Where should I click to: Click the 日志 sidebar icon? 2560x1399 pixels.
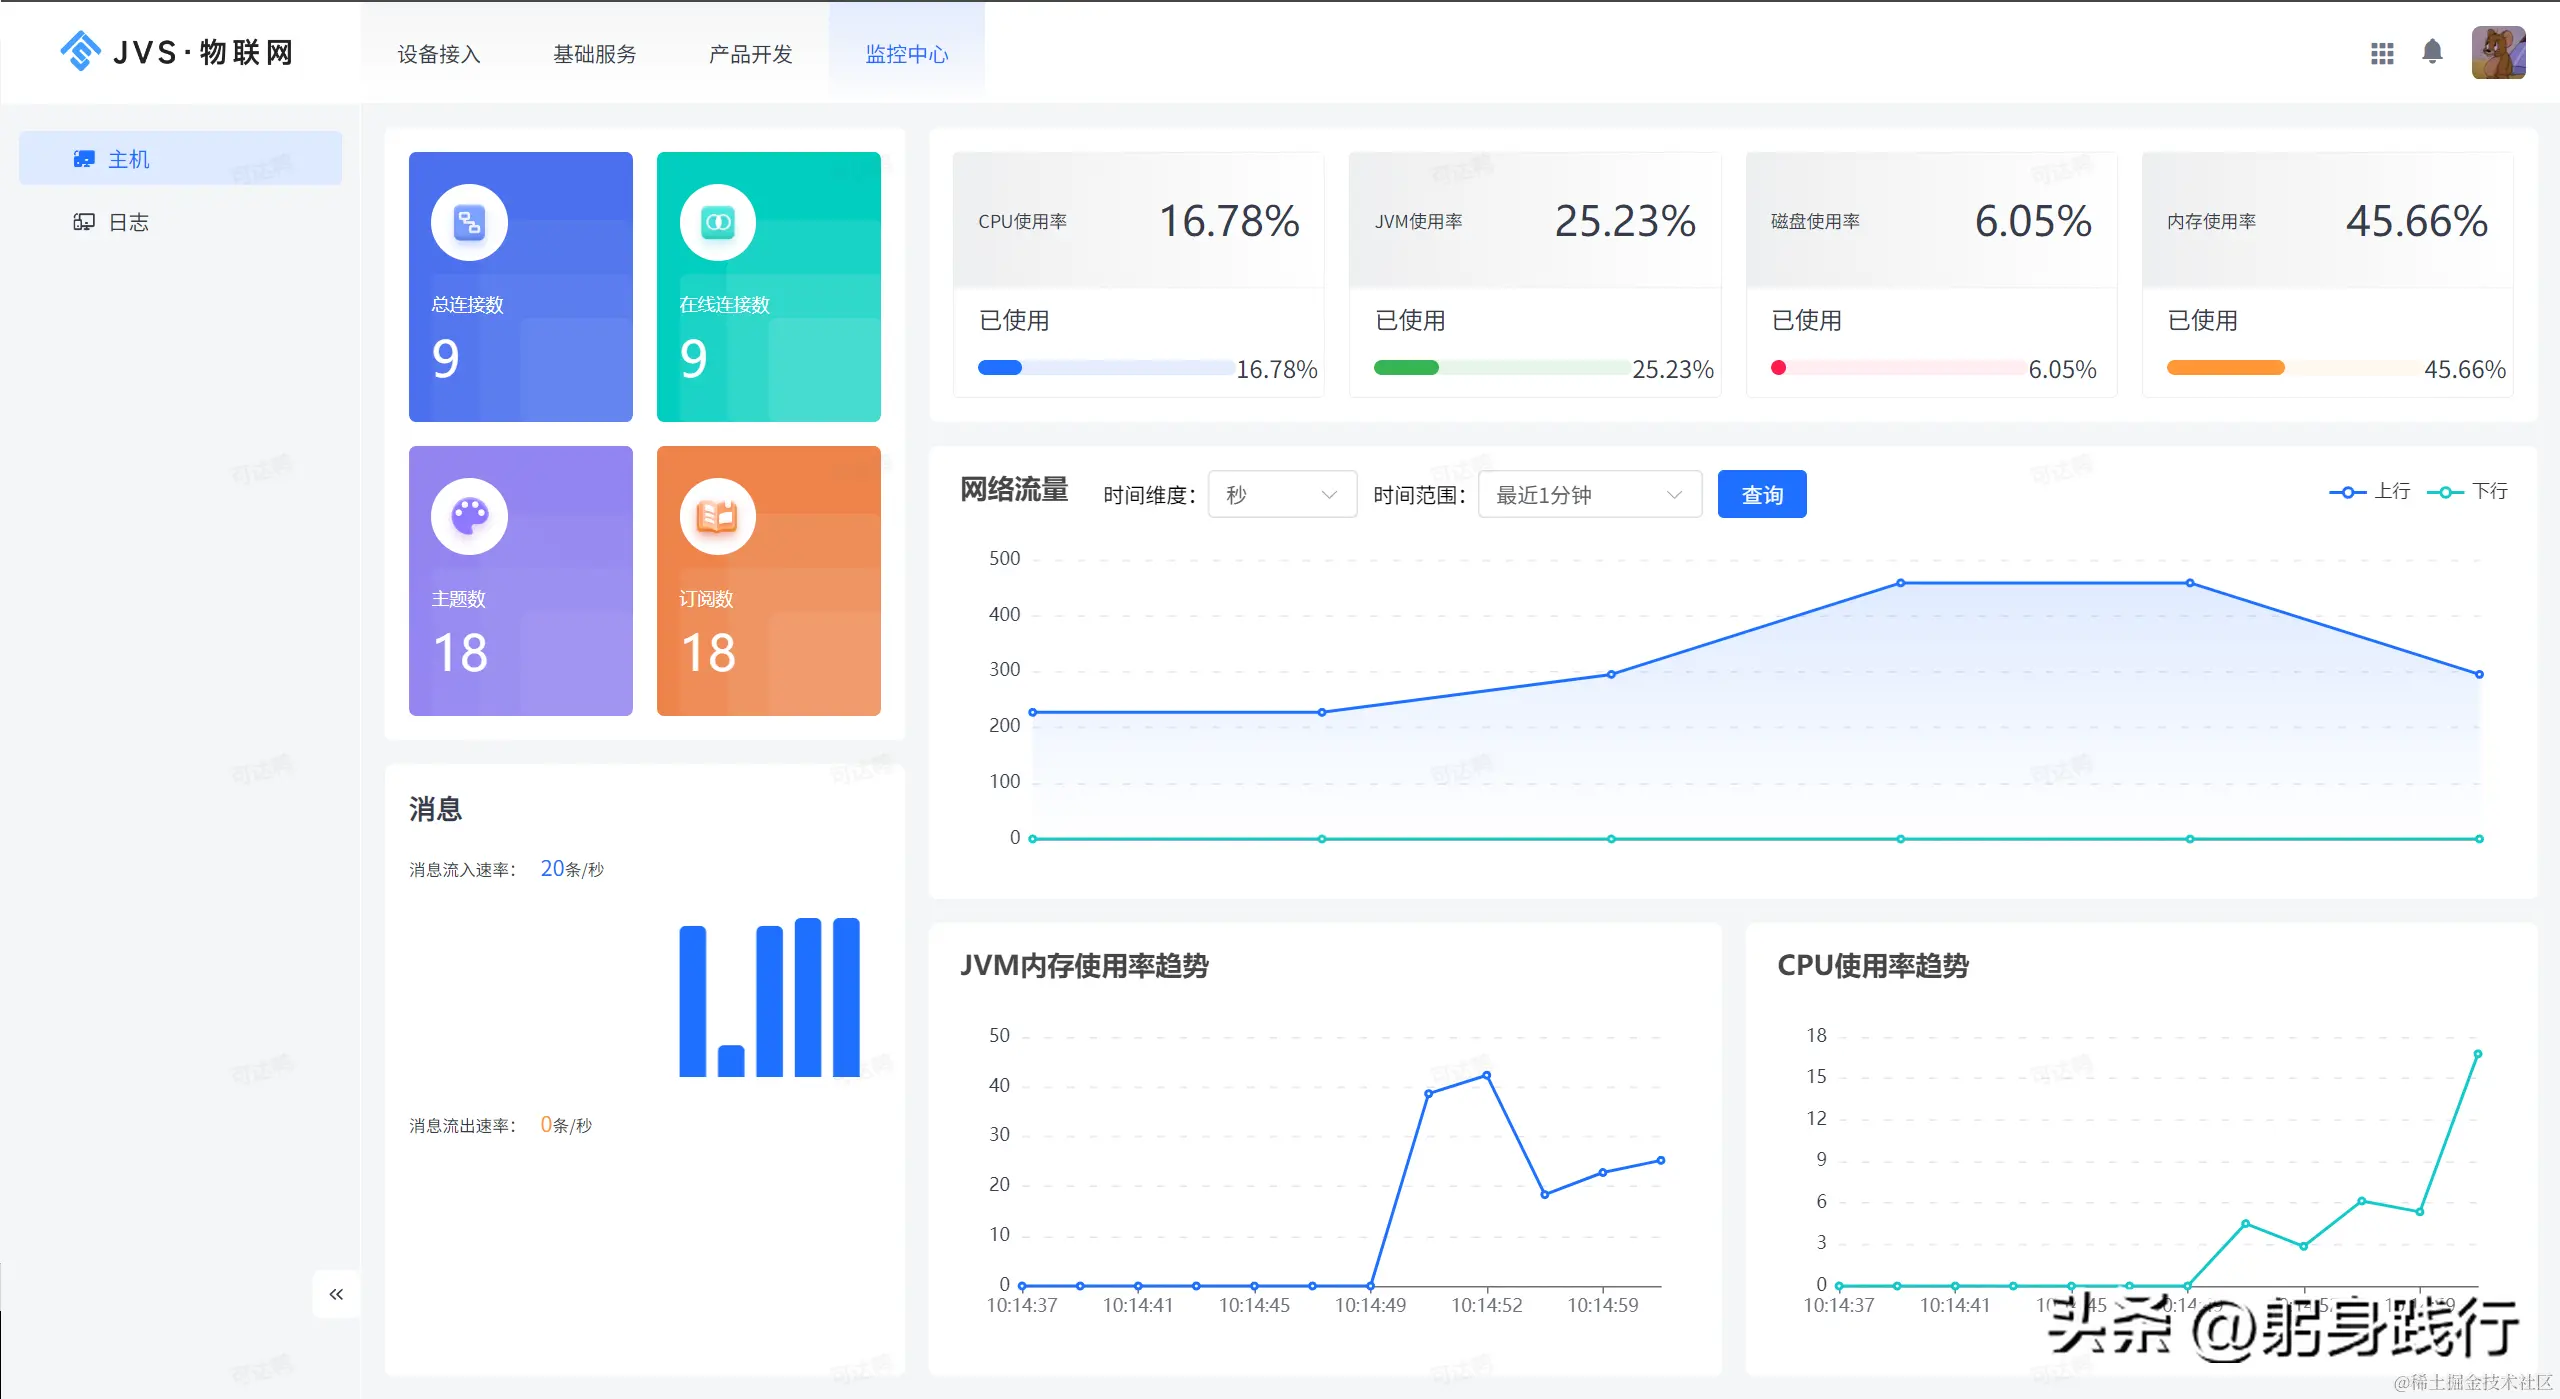click(x=84, y=222)
